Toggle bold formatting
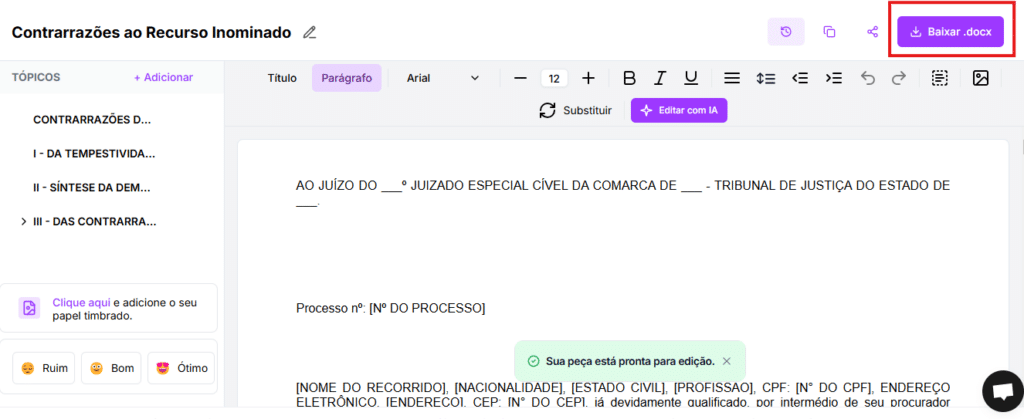This screenshot has width=1024, height=419. coord(629,78)
